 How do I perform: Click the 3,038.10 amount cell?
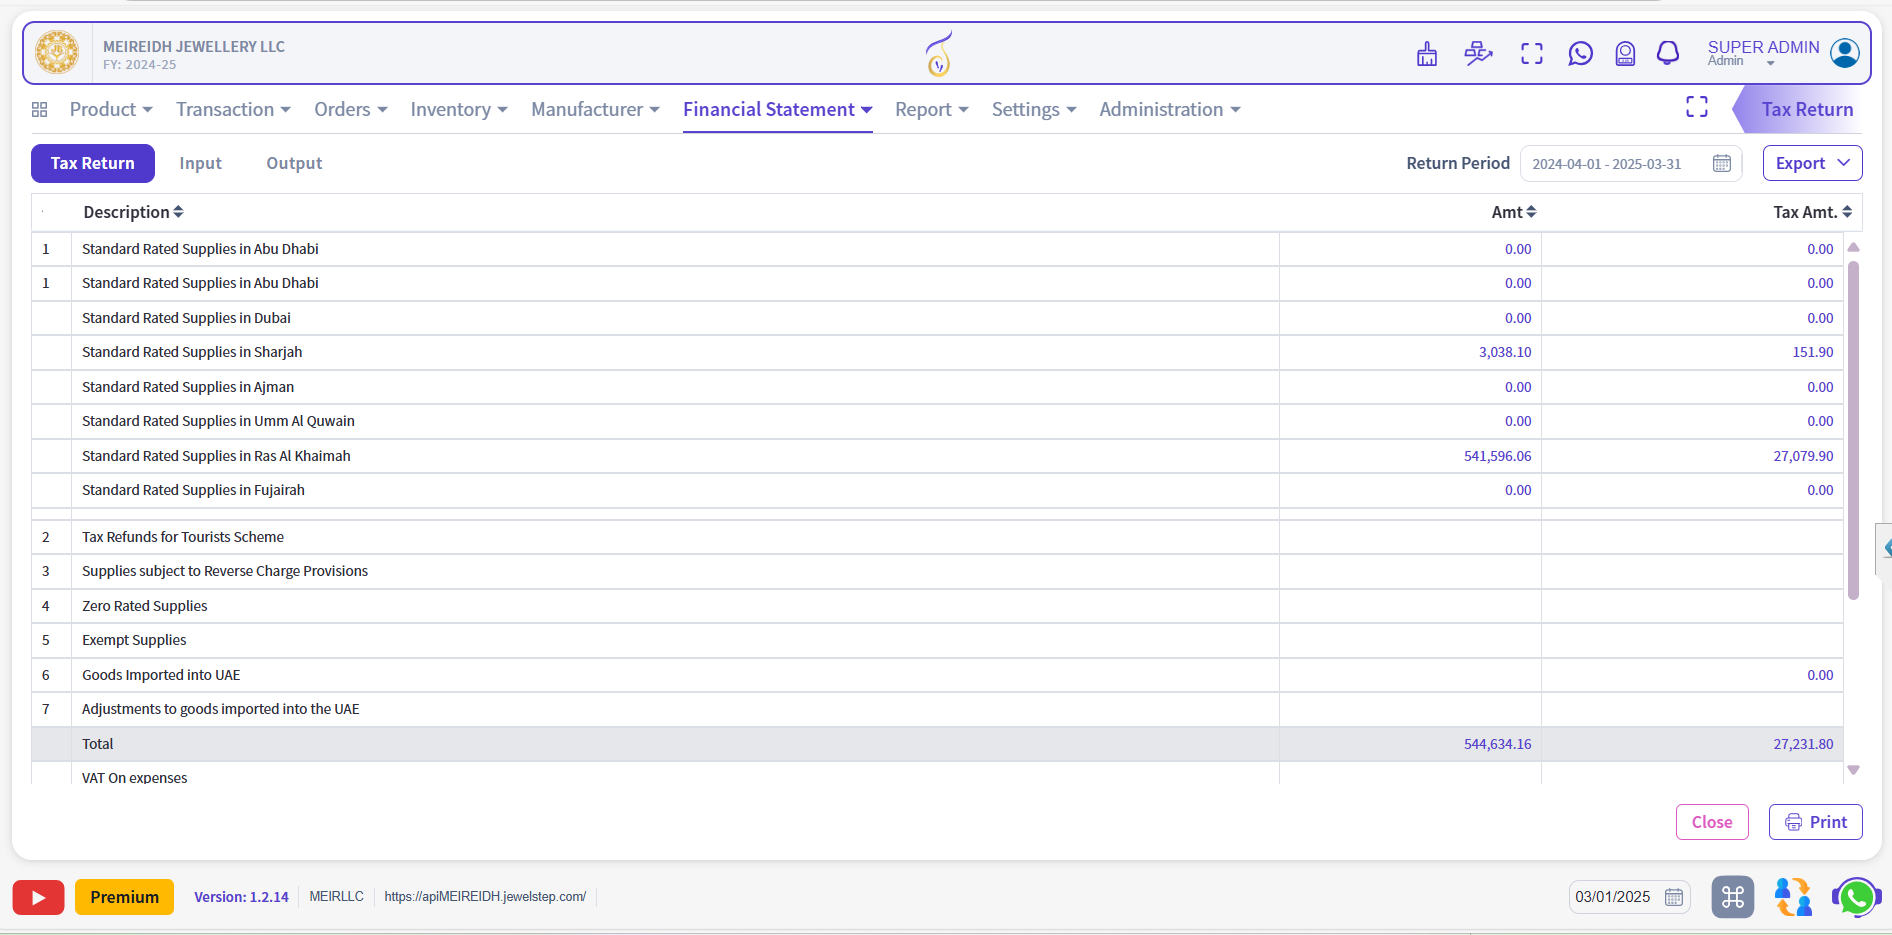(x=1411, y=352)
